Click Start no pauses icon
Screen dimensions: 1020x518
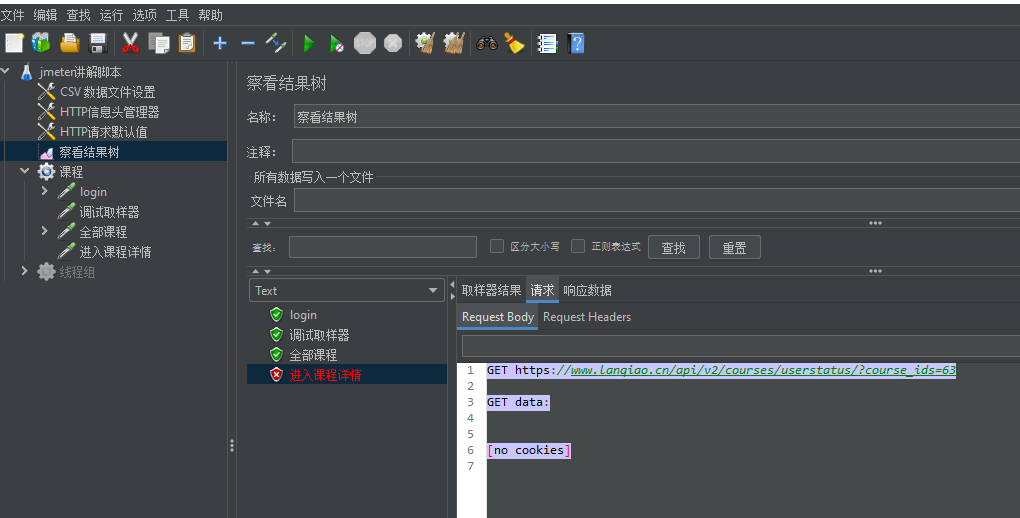pyautogui.click(x=336, y=44)
